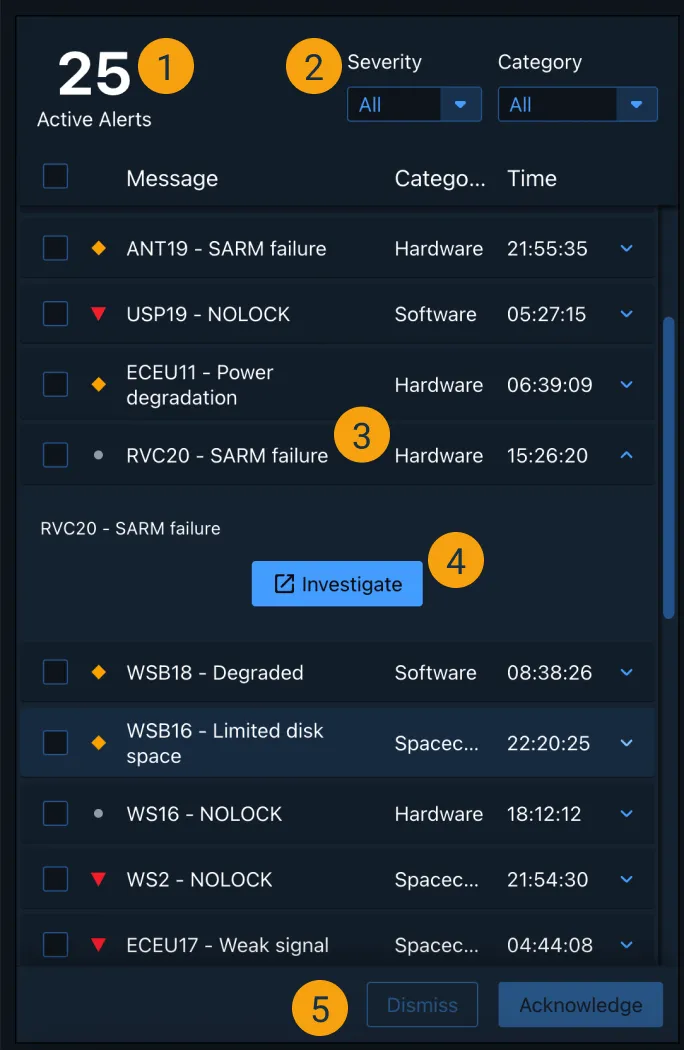
Task: Click the Software category cell of USP19
Action: (435, 314)
